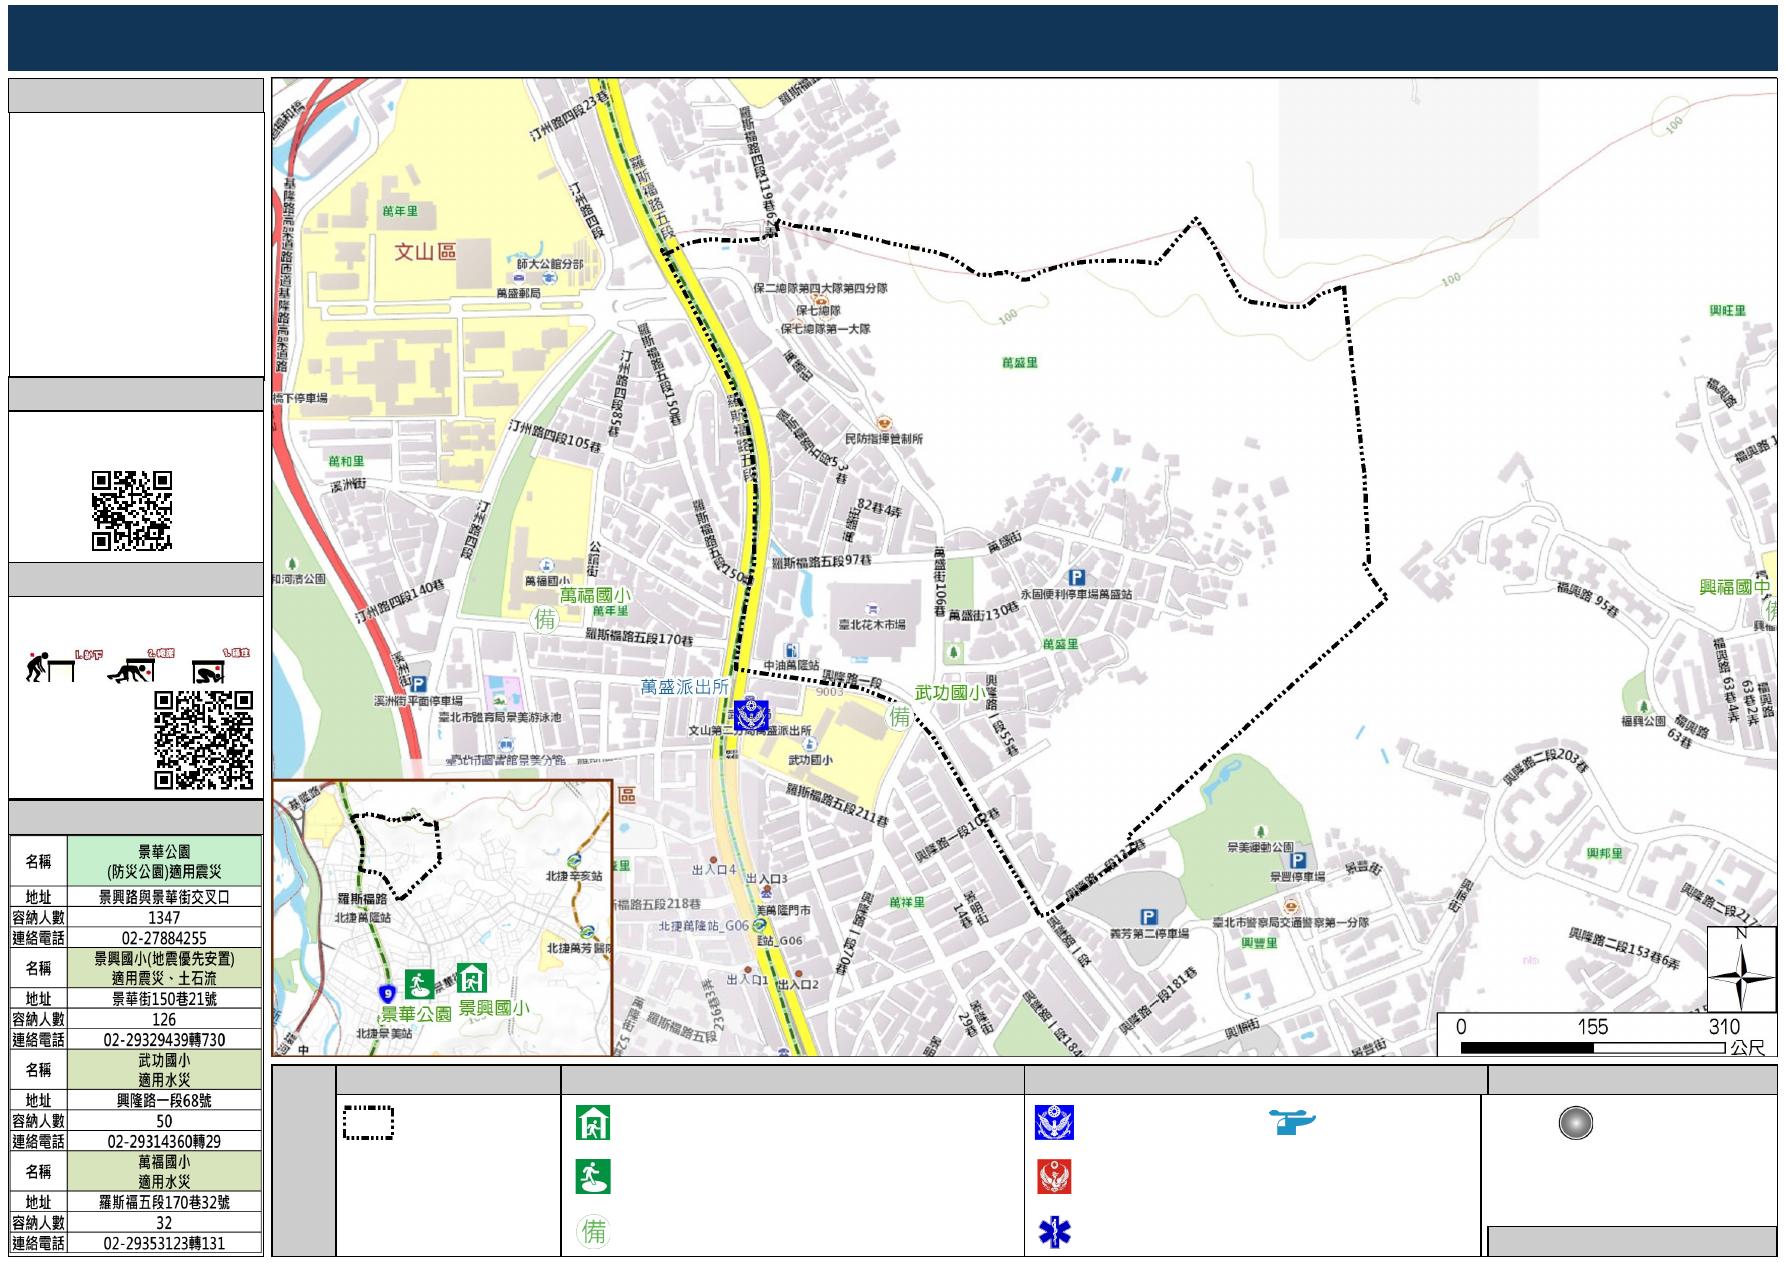This screenshot has width=1786, height=1263.
Task: Click the 文山區 district label on the map
Action: point(425,252)
